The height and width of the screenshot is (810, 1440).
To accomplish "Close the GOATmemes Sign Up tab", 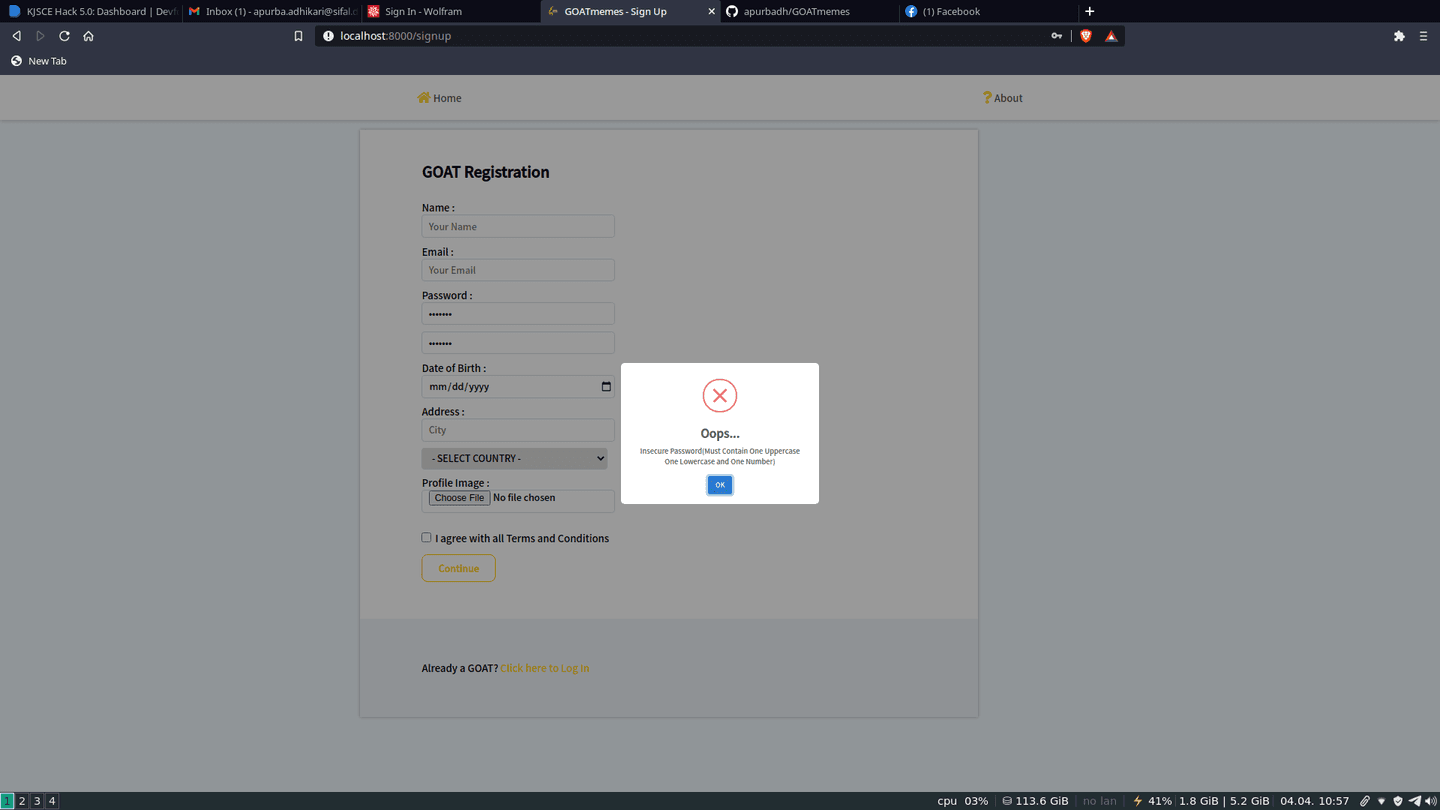I will pyautogui.click(x=711, y=11).
